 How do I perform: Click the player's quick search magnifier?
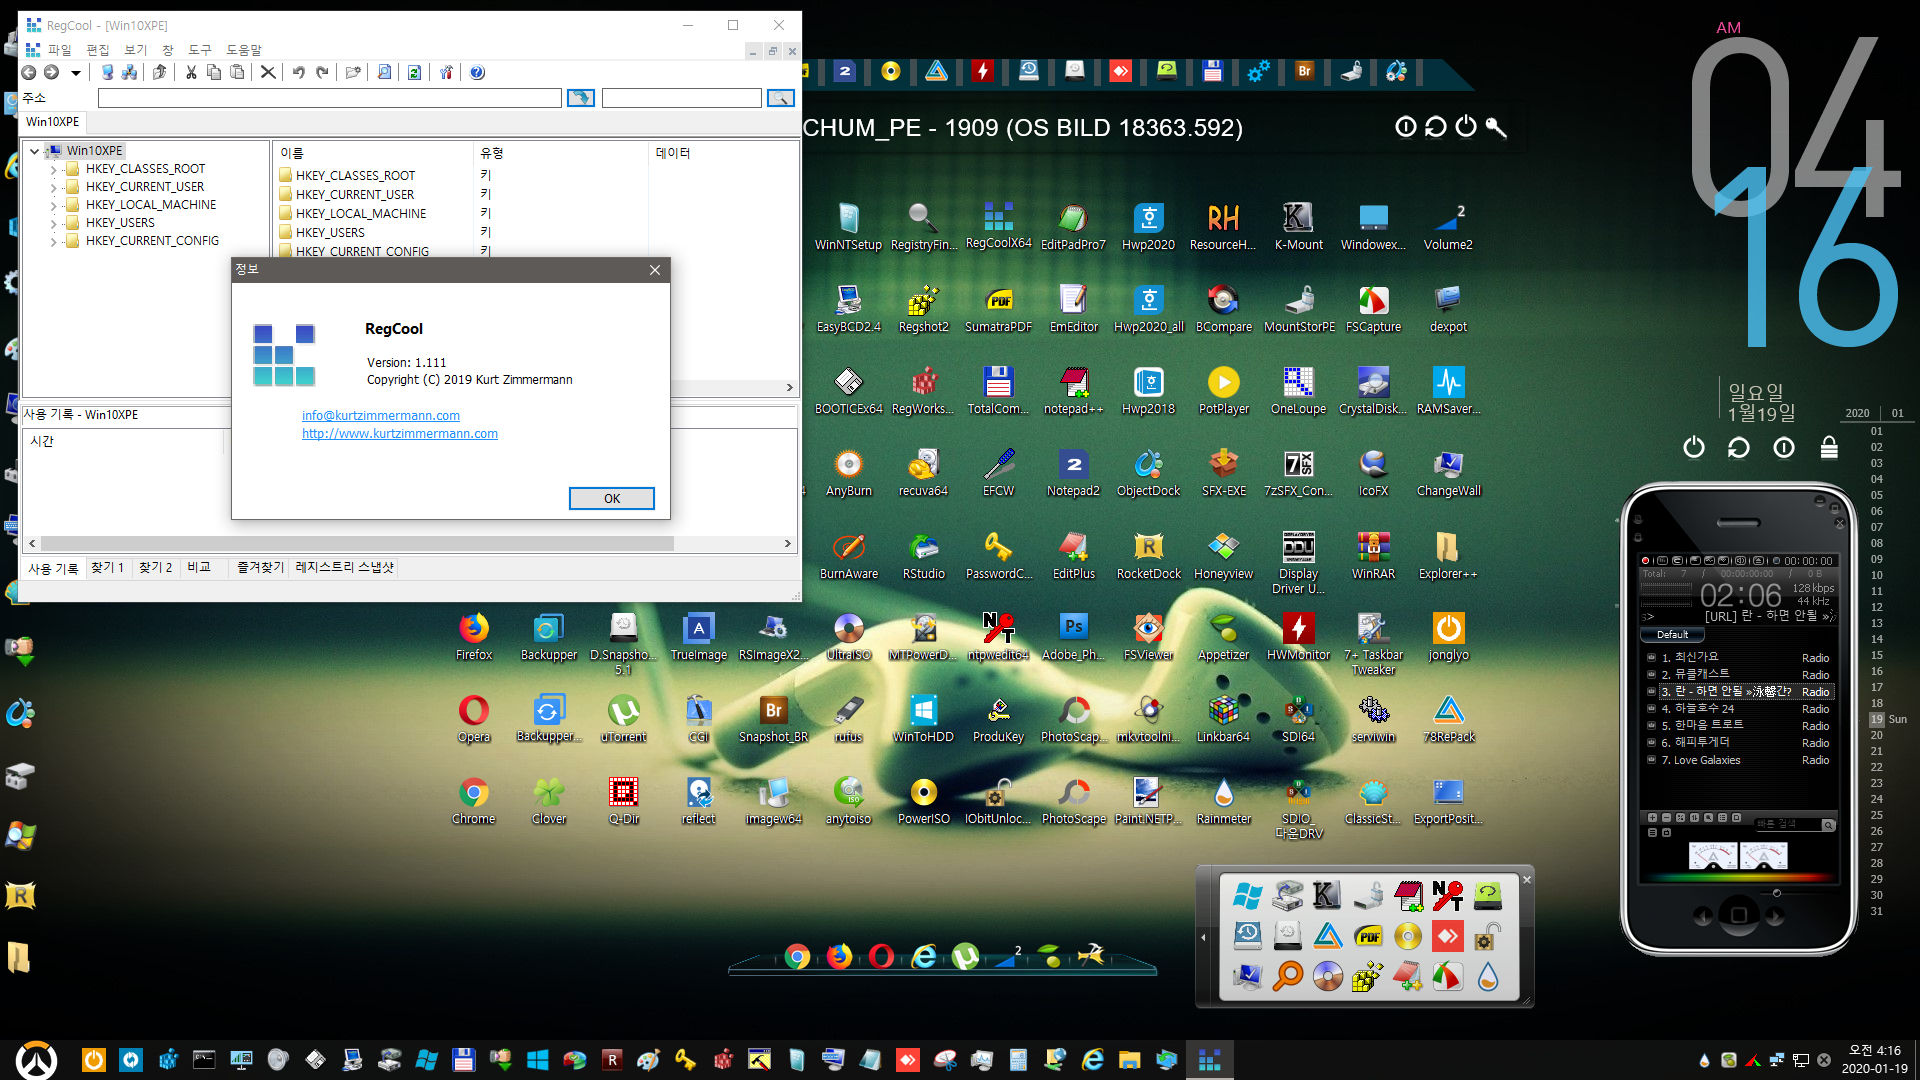(x=1827, y=825)
